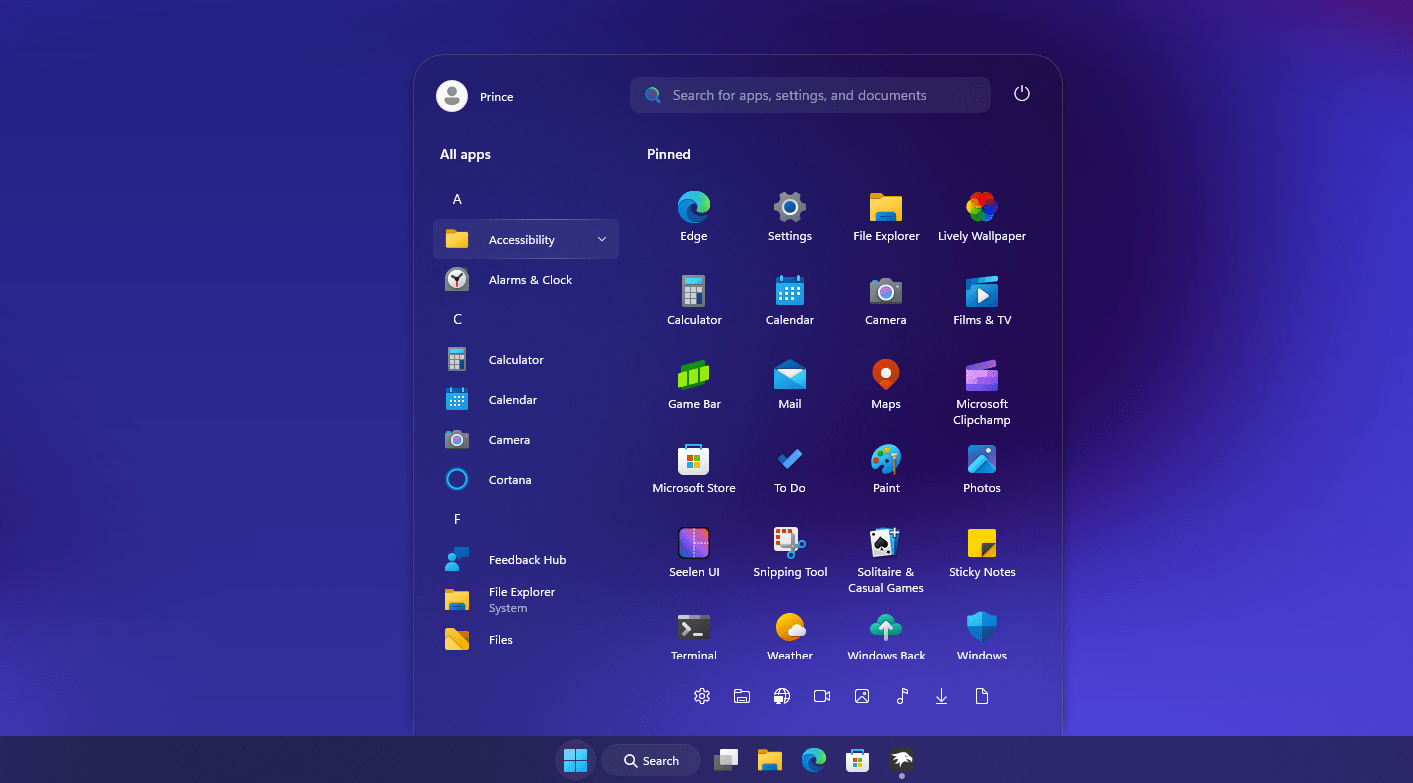Click Windows Start button on taskbar
The image size is (1413, 783).
[x=575, y=760]
